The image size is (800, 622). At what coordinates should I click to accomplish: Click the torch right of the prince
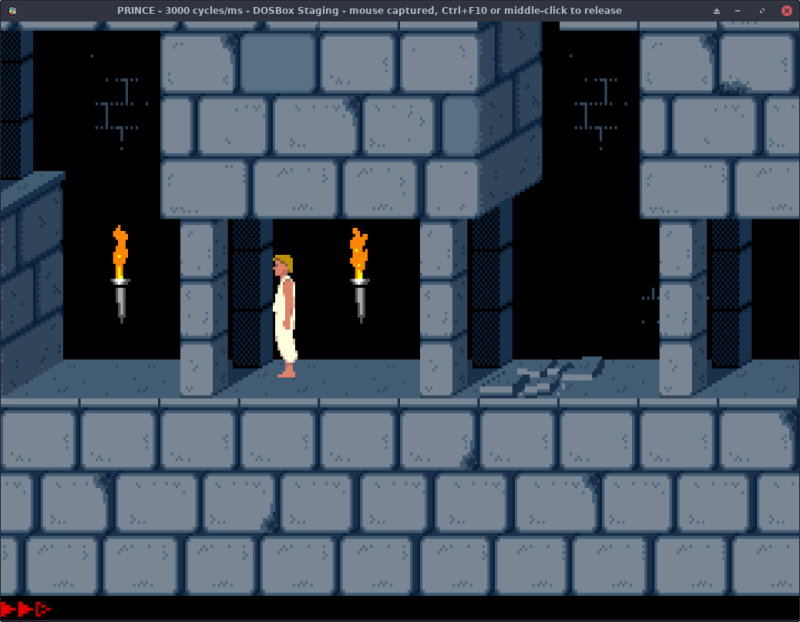click(359, 276)
